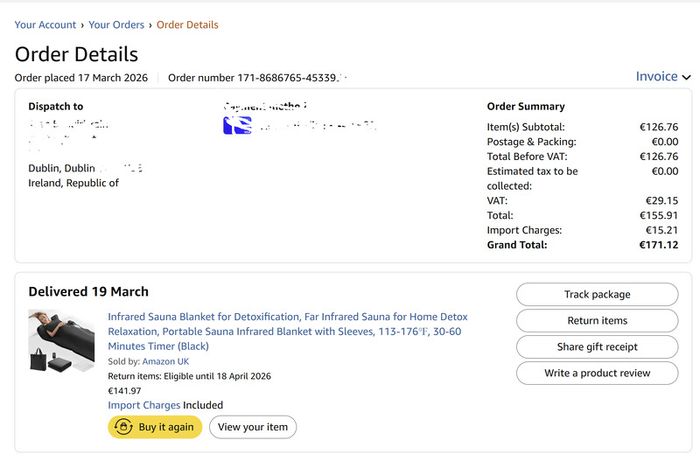Click the Return items button
The width and height of the screenshot is (700, 461).
point(597,320)
